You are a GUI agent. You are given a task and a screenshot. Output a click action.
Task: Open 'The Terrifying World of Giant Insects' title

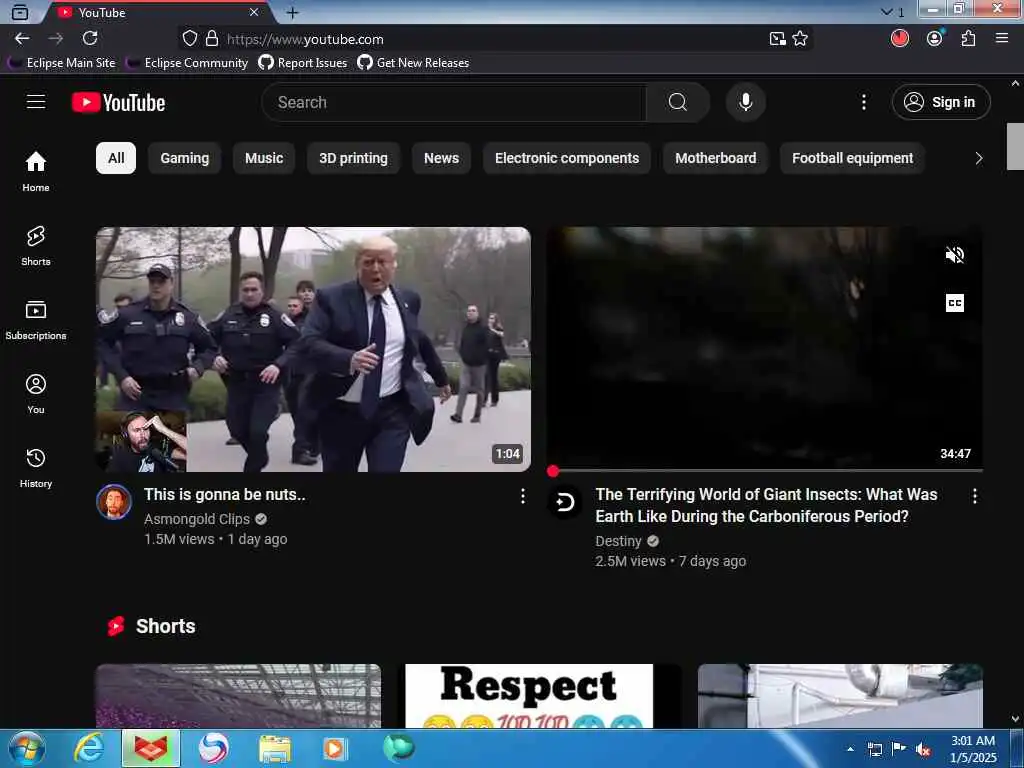pyautogui.click(x=766, y=505)
